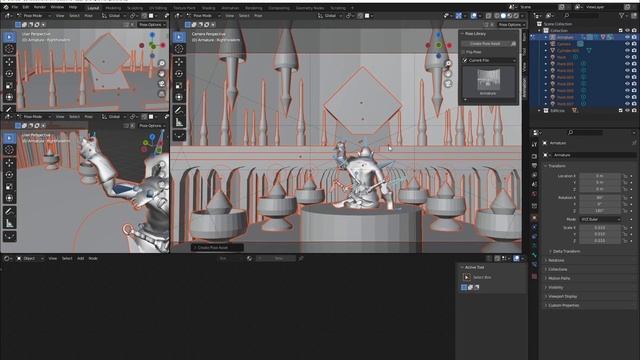
Task: Open Pose menu in main viewport header
Action: pos(258,16)
